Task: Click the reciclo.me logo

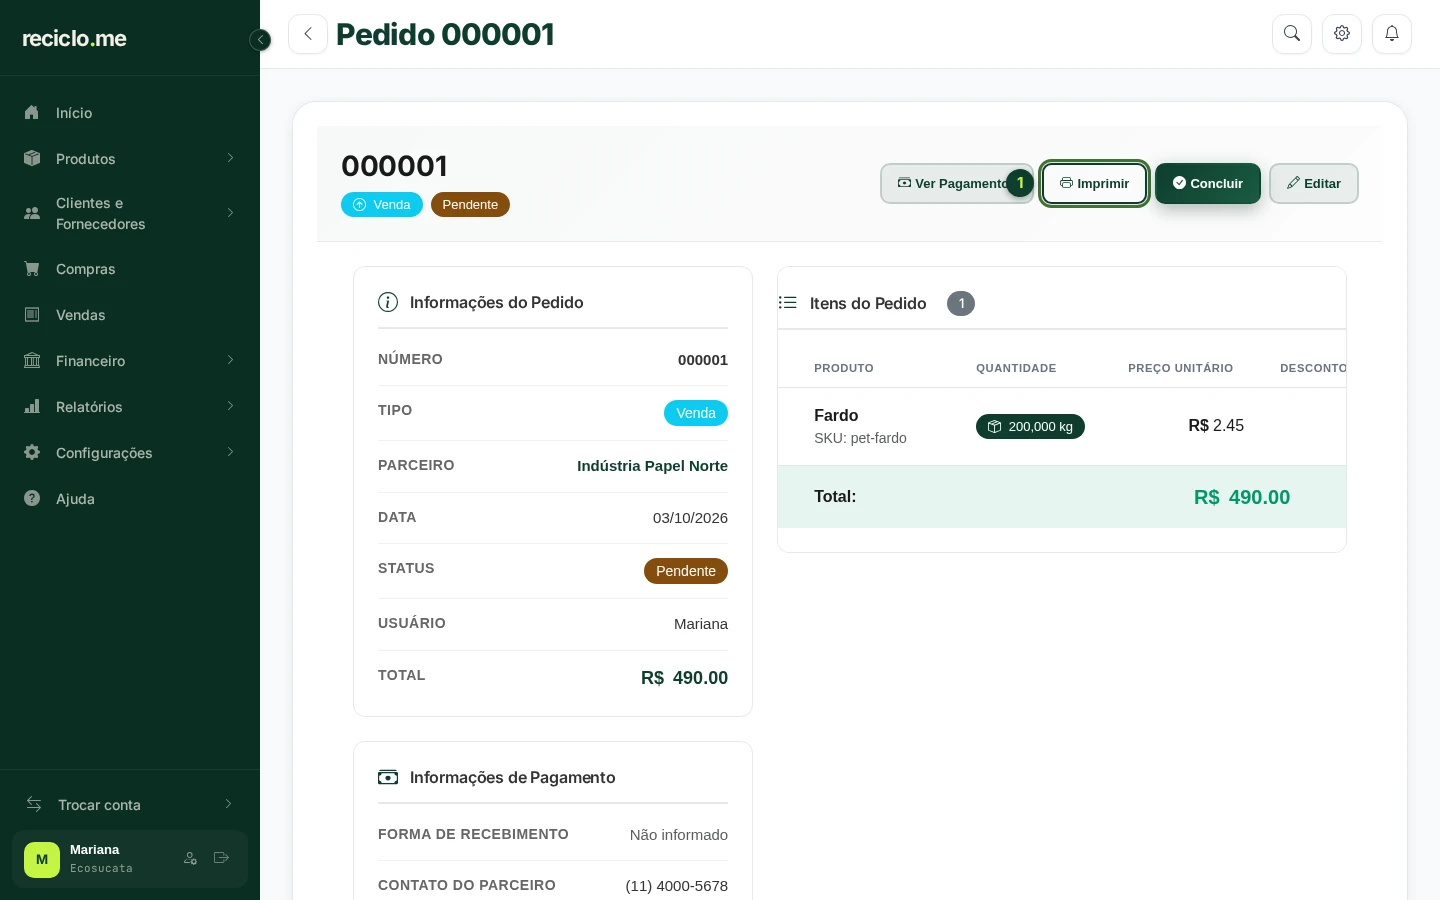Action: (75, 39)
